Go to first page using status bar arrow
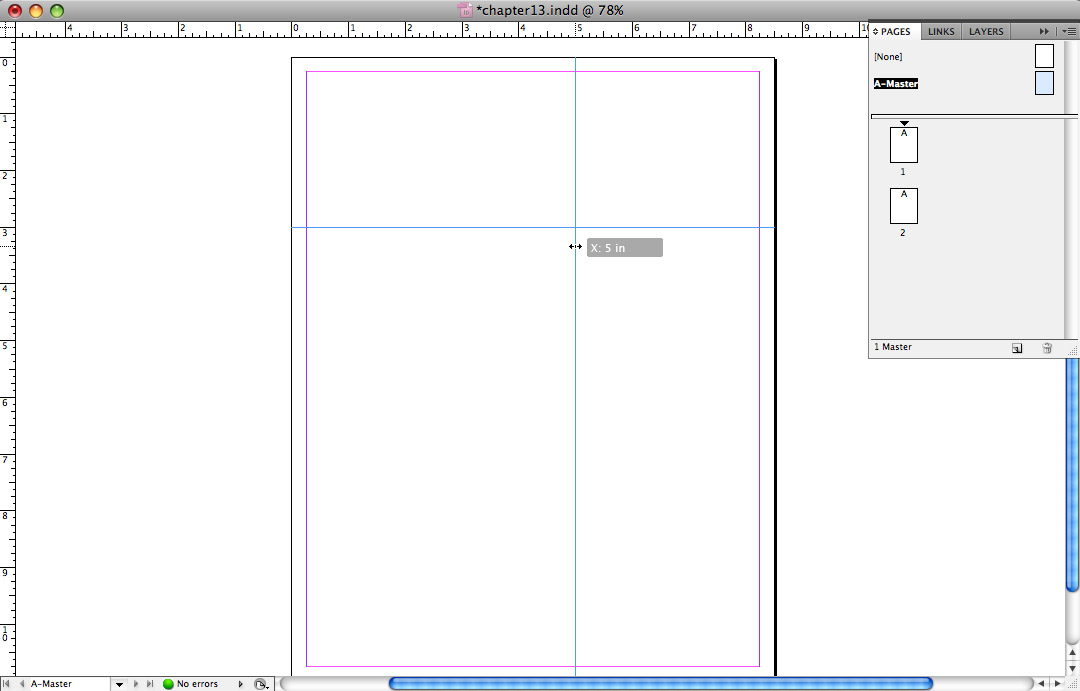Screen dimensions: 1080x691 pos(7,684)
